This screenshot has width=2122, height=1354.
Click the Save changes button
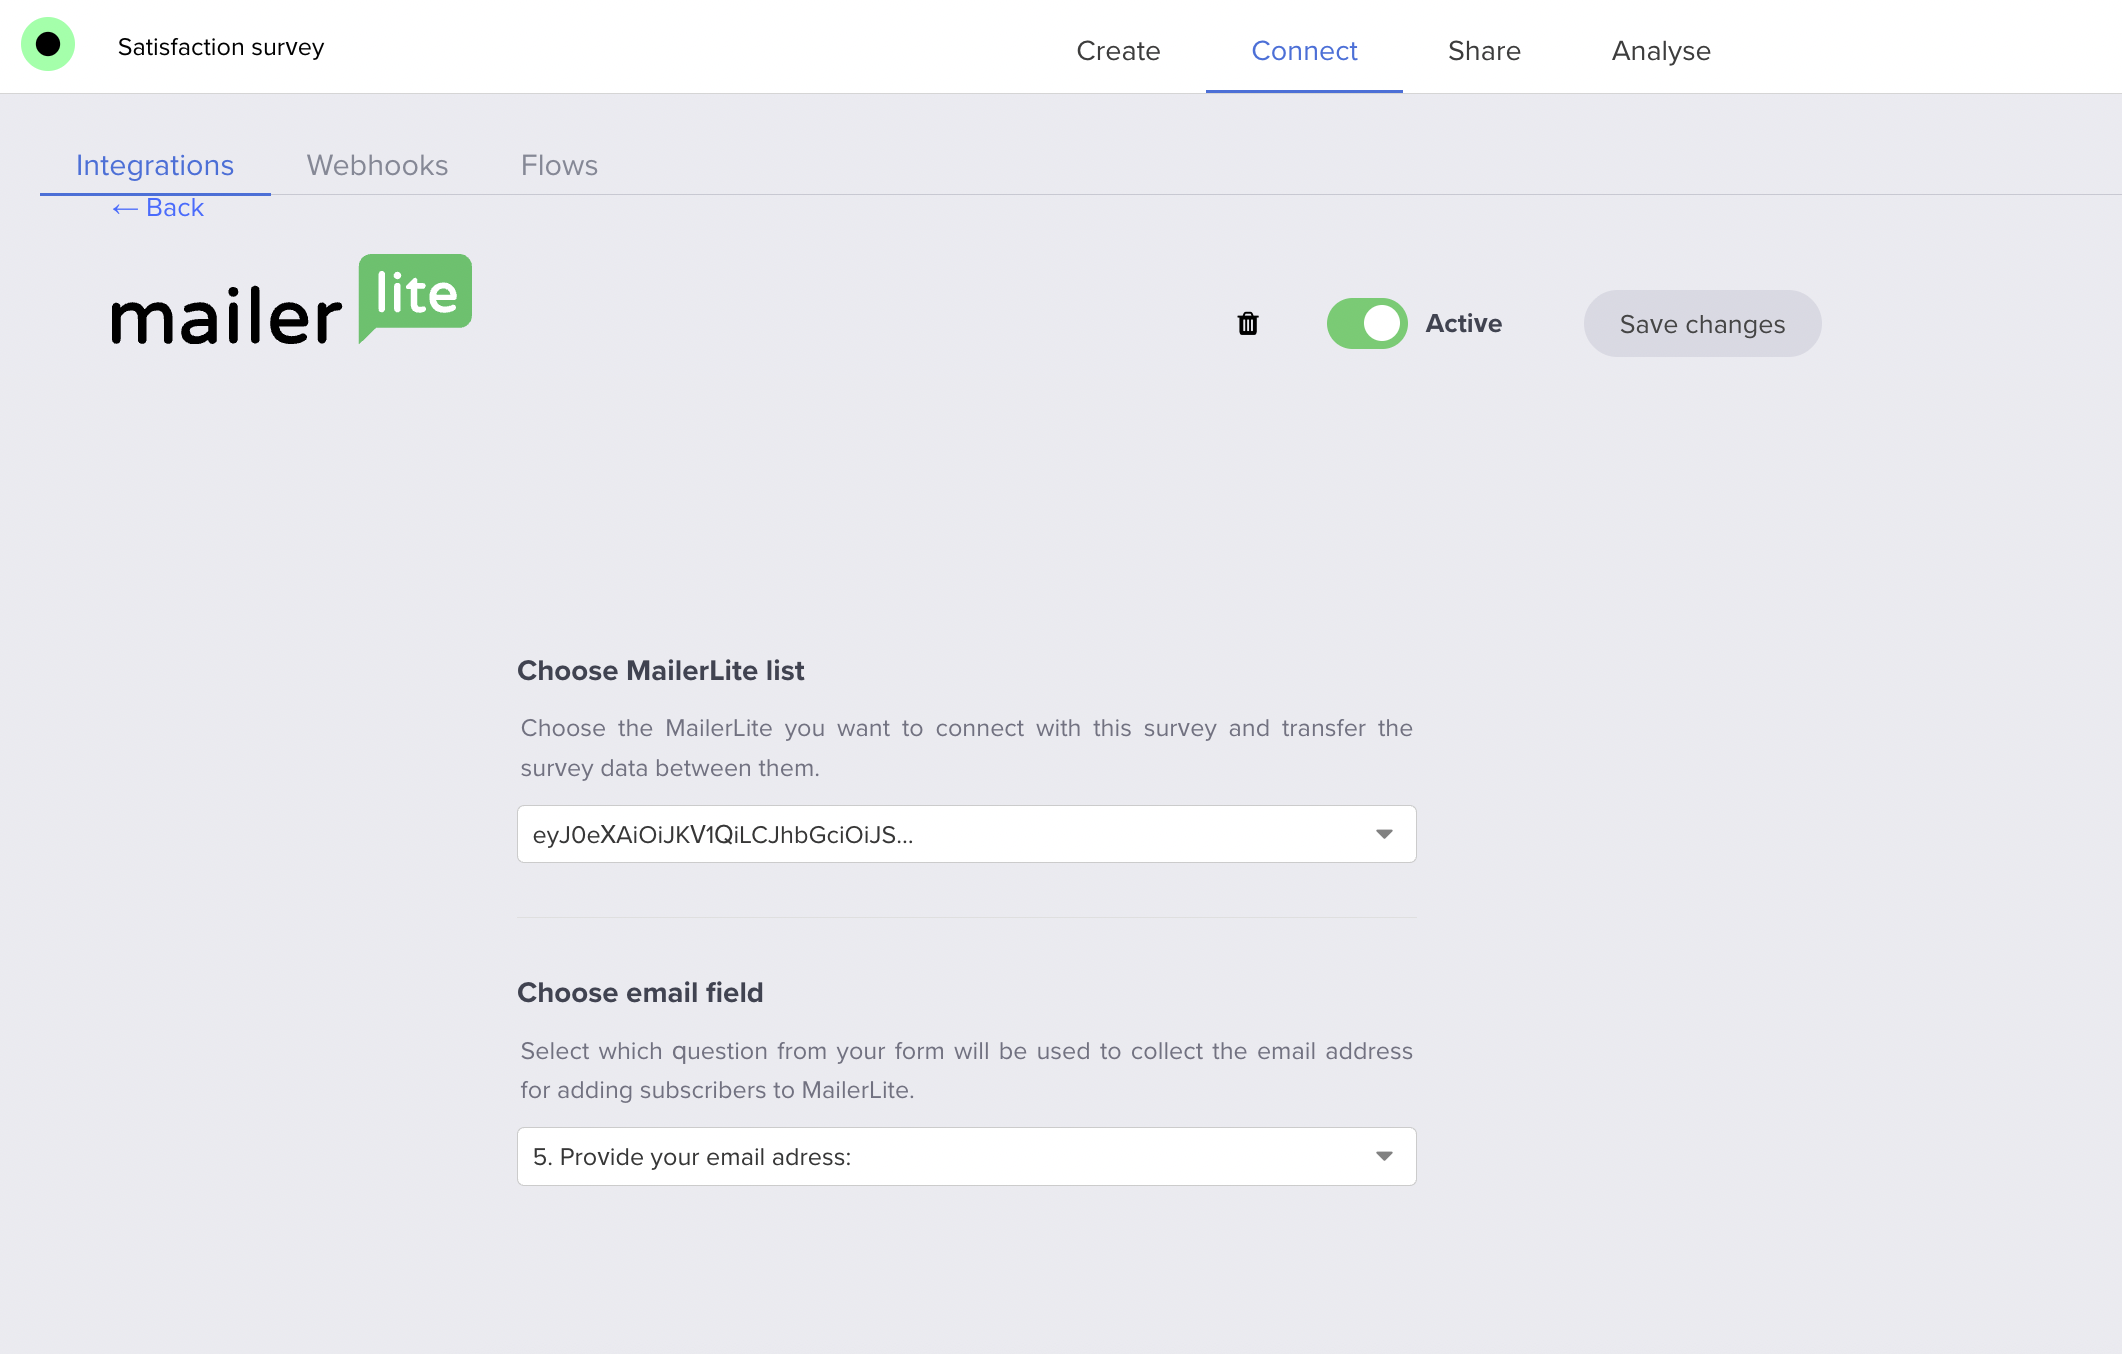1702,324
